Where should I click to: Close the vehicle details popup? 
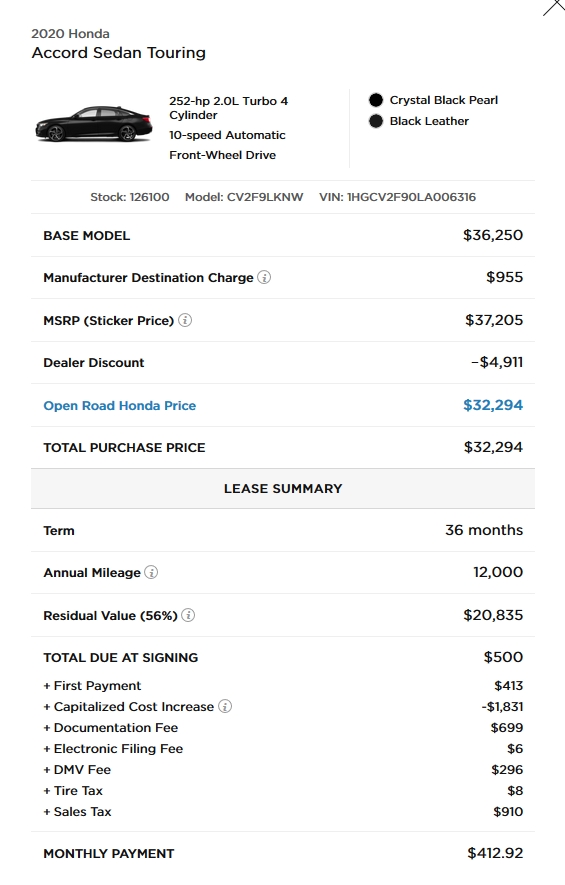click(x=553, y=7)
